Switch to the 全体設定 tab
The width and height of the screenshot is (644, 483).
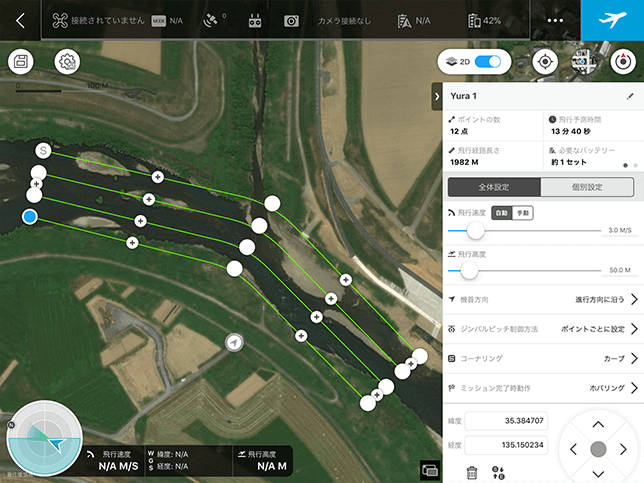tap(494, 187)
